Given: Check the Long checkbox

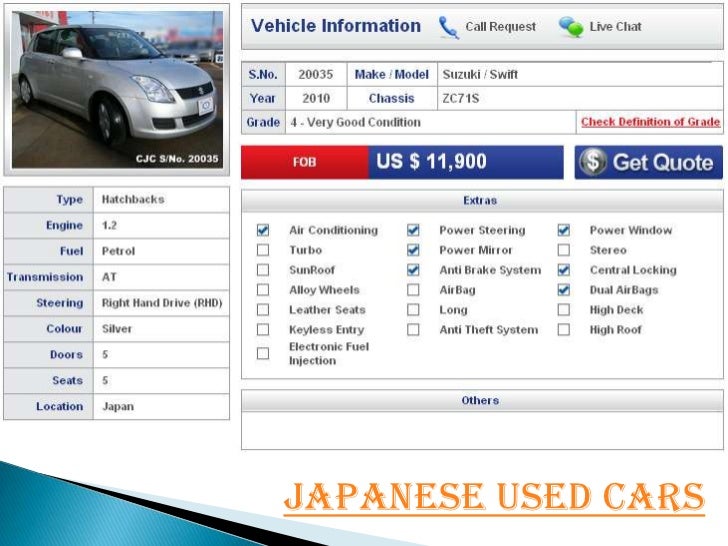Looking at the screenshot, I should [413, 310].
